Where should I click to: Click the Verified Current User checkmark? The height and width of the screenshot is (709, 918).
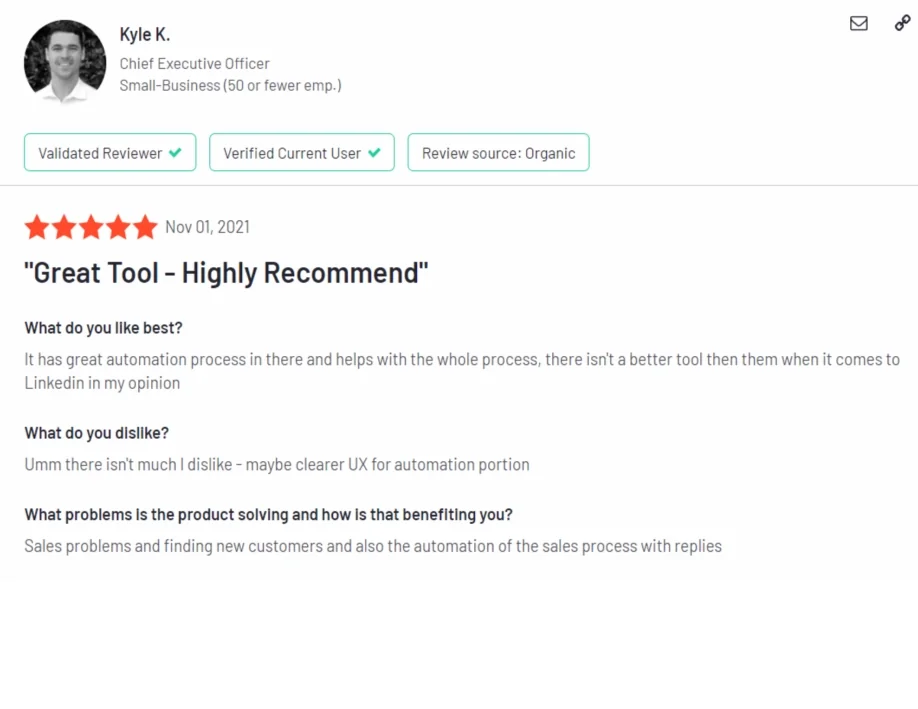tap(374, 153)
